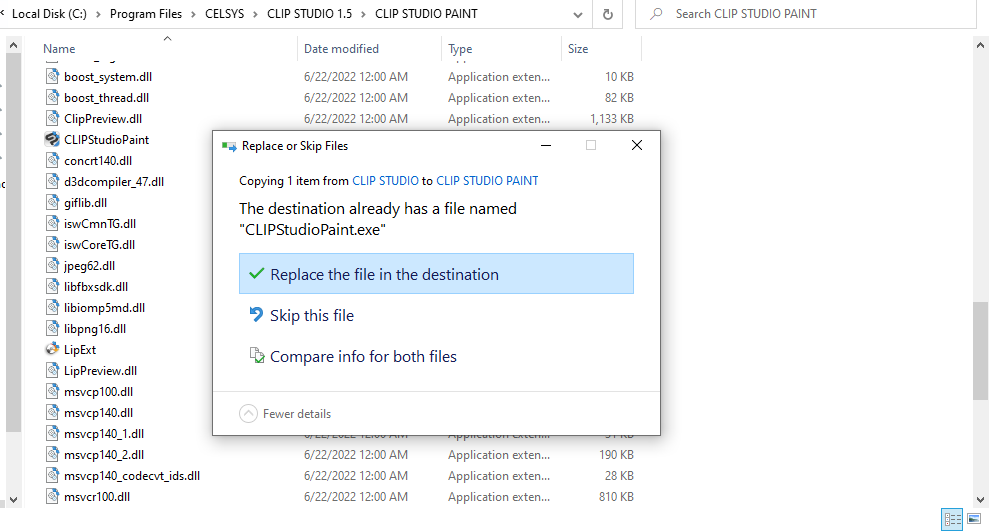Viewport: 989px width, 531px height.
Task: Click the file list scroll down arrow
Action: coord(980,499)
